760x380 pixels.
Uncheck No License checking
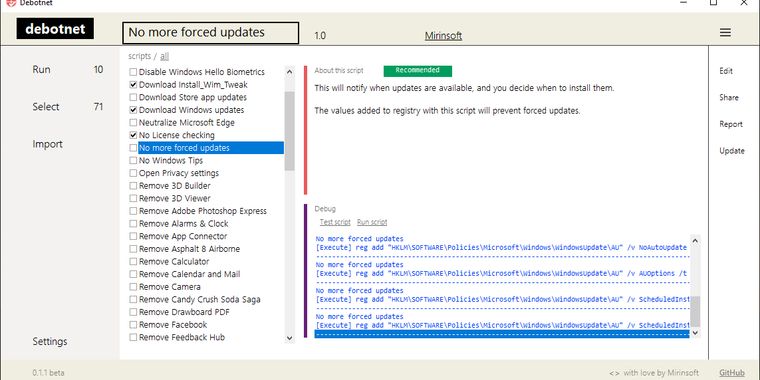(x=133, y=135)
